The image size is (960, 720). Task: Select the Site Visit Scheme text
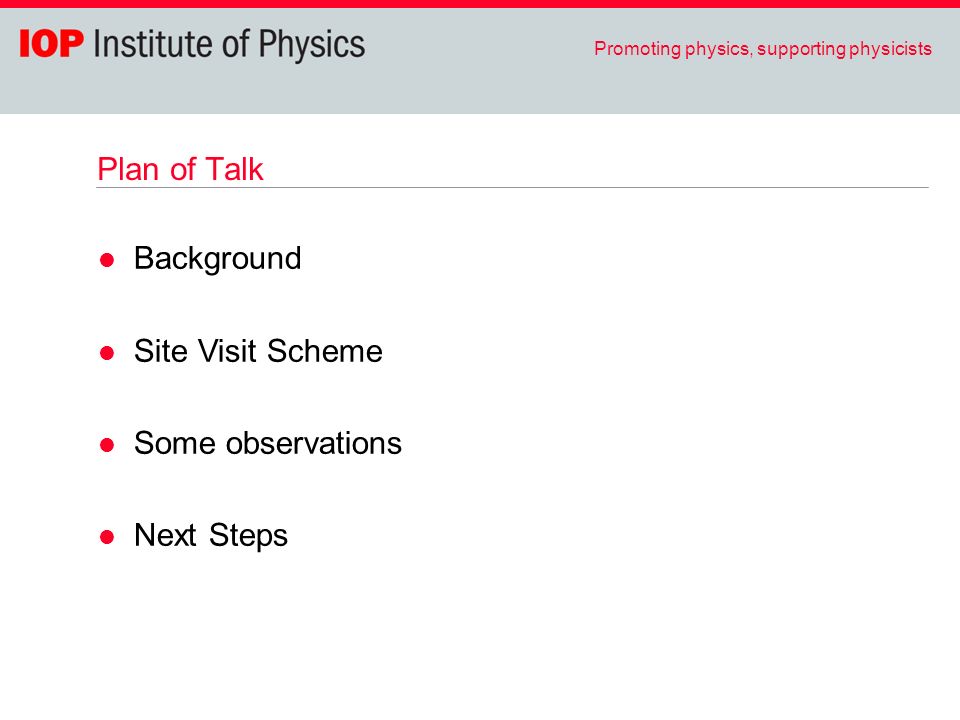pos(258,351)
